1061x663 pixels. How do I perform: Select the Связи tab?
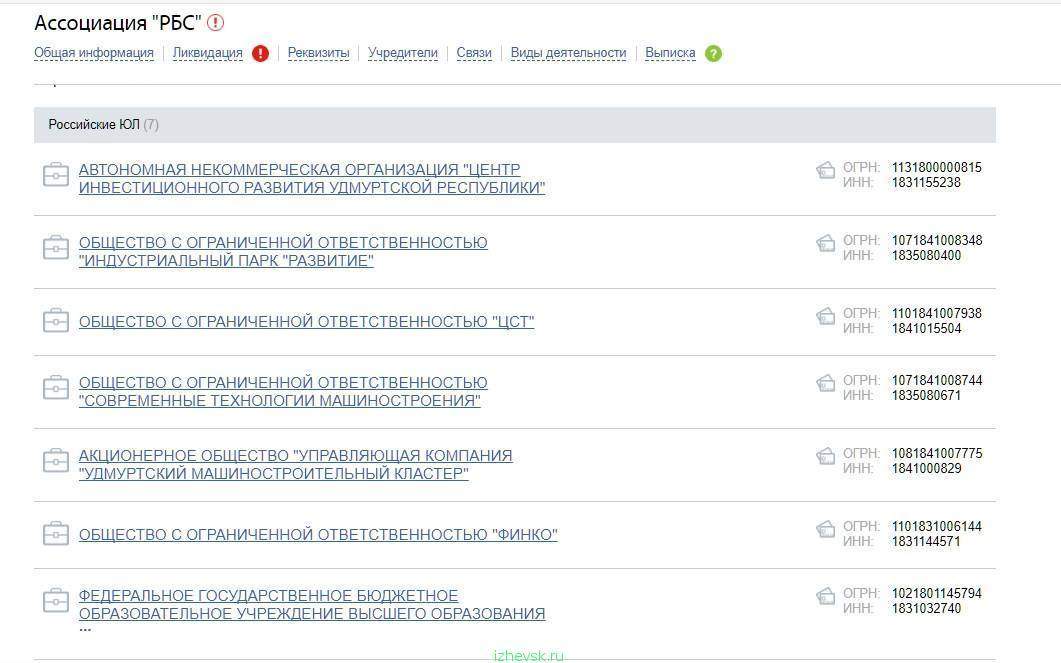[474, 53]
